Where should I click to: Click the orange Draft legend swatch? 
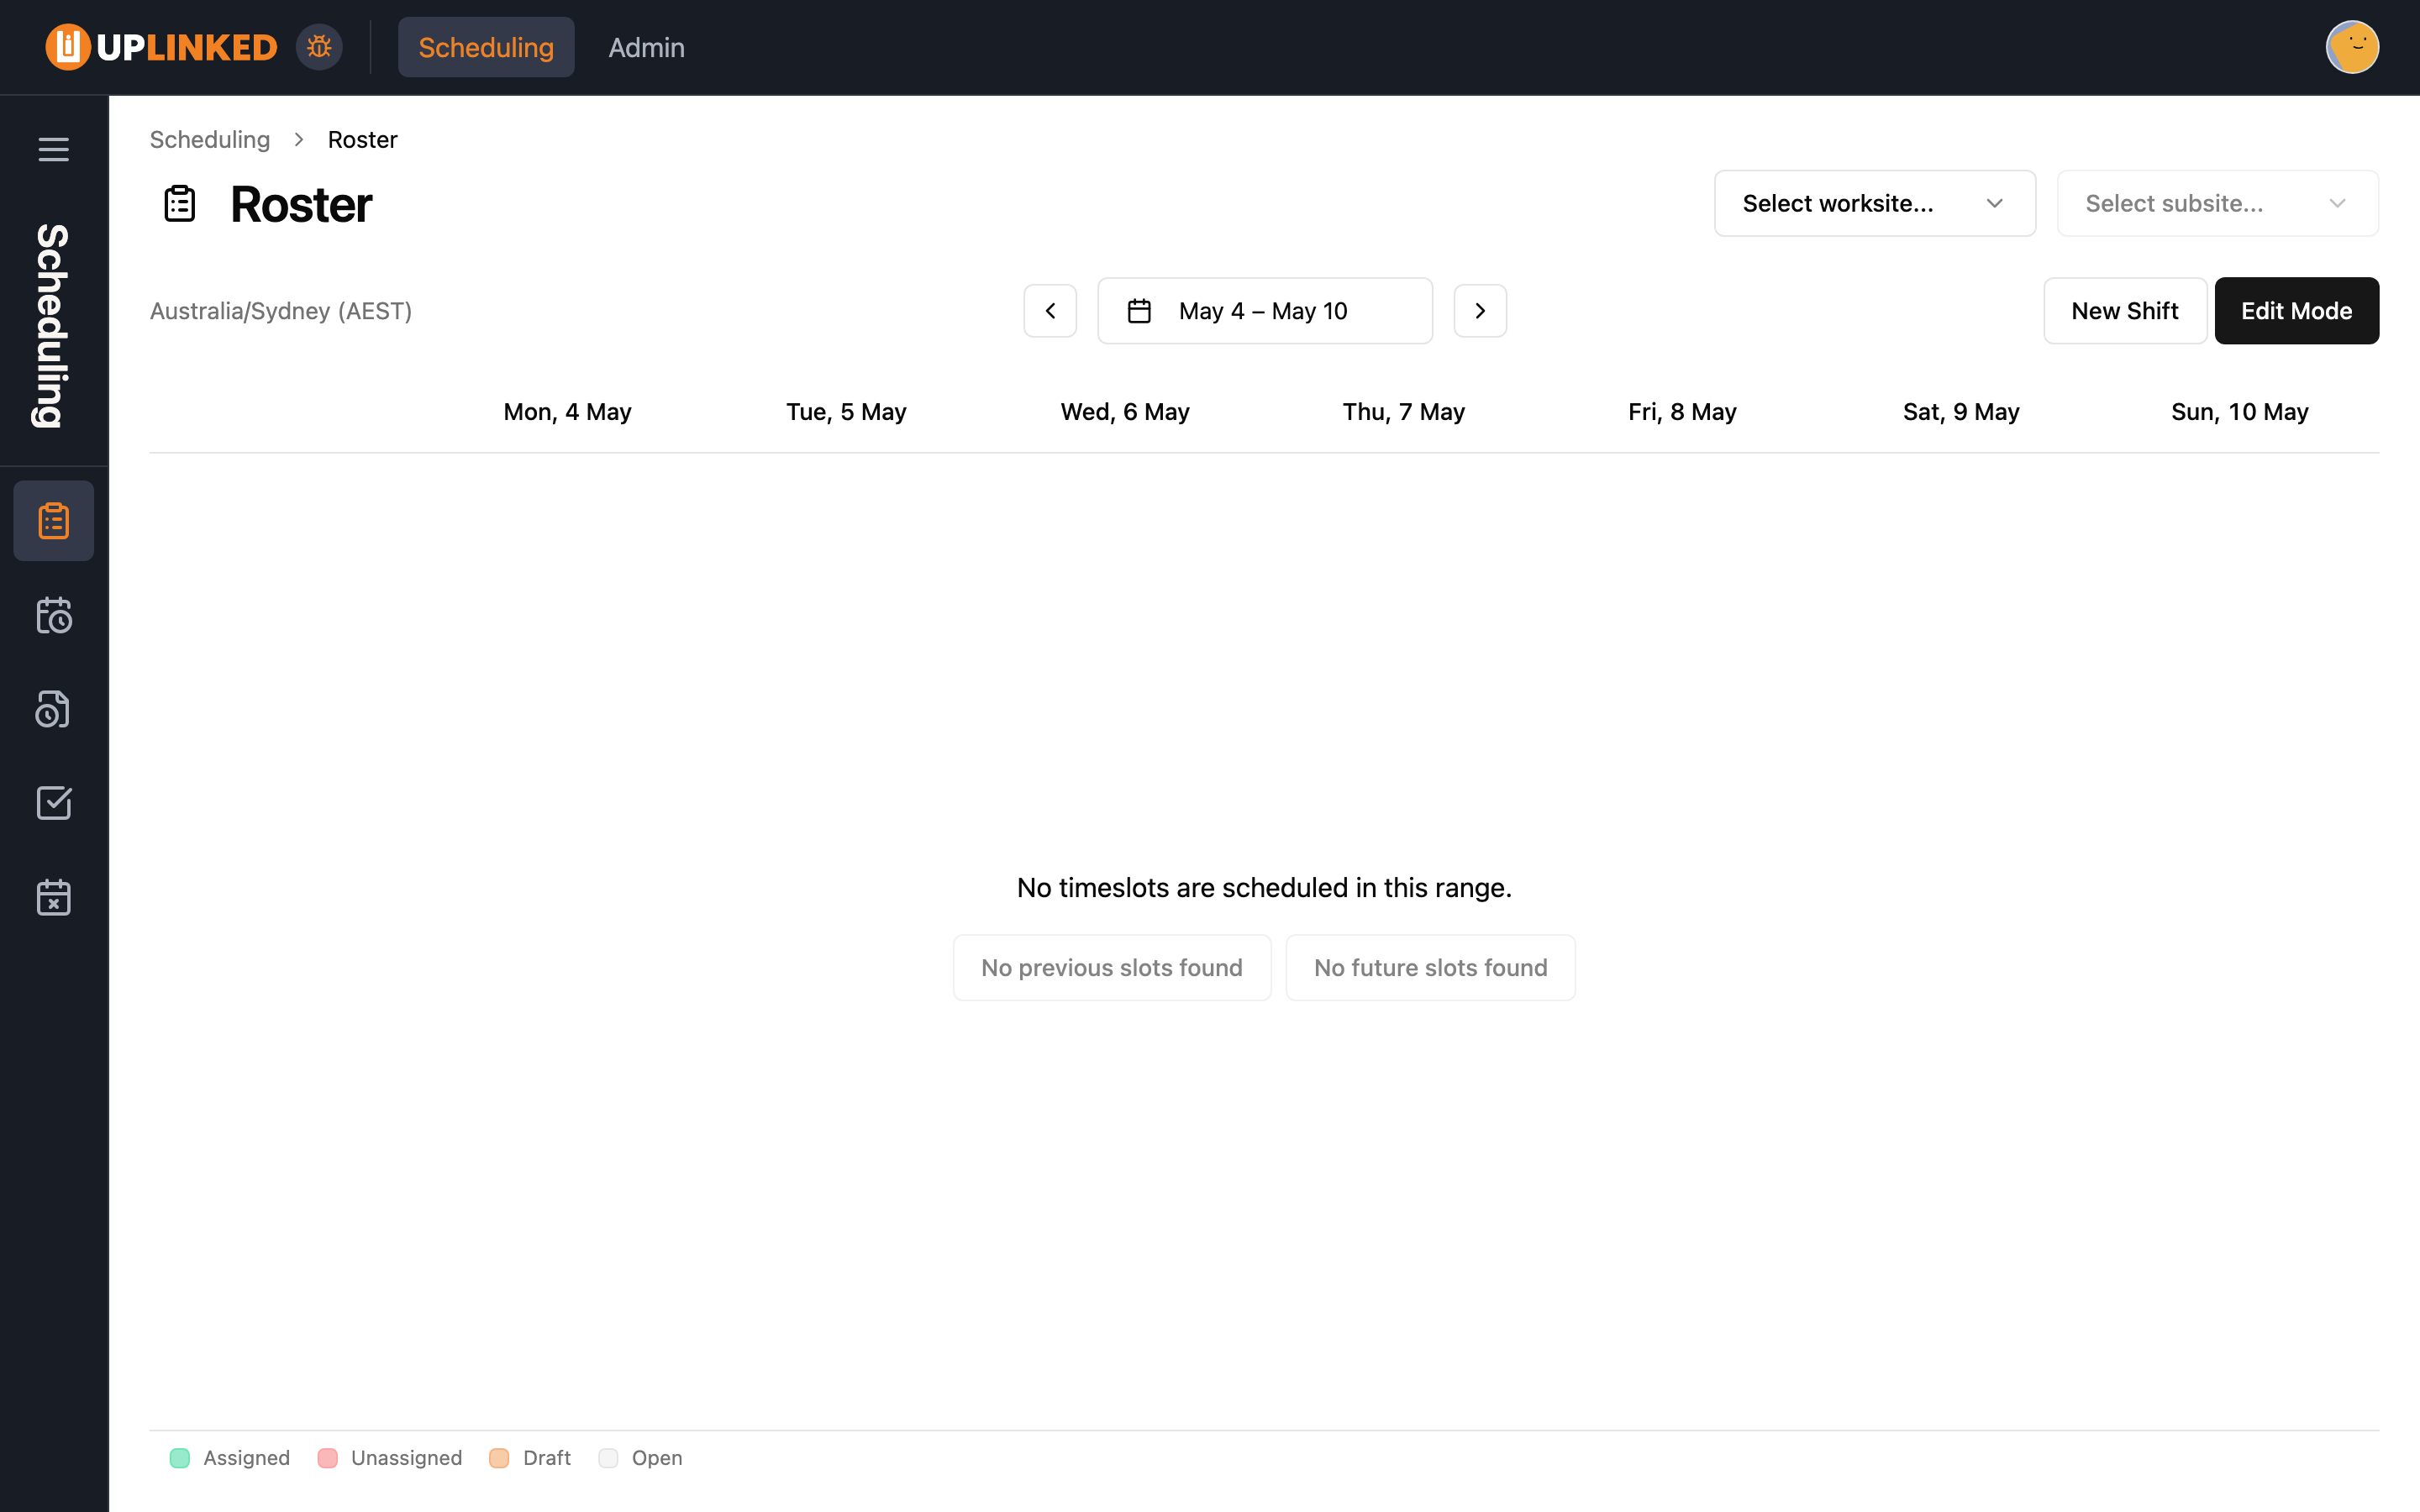499,1458
